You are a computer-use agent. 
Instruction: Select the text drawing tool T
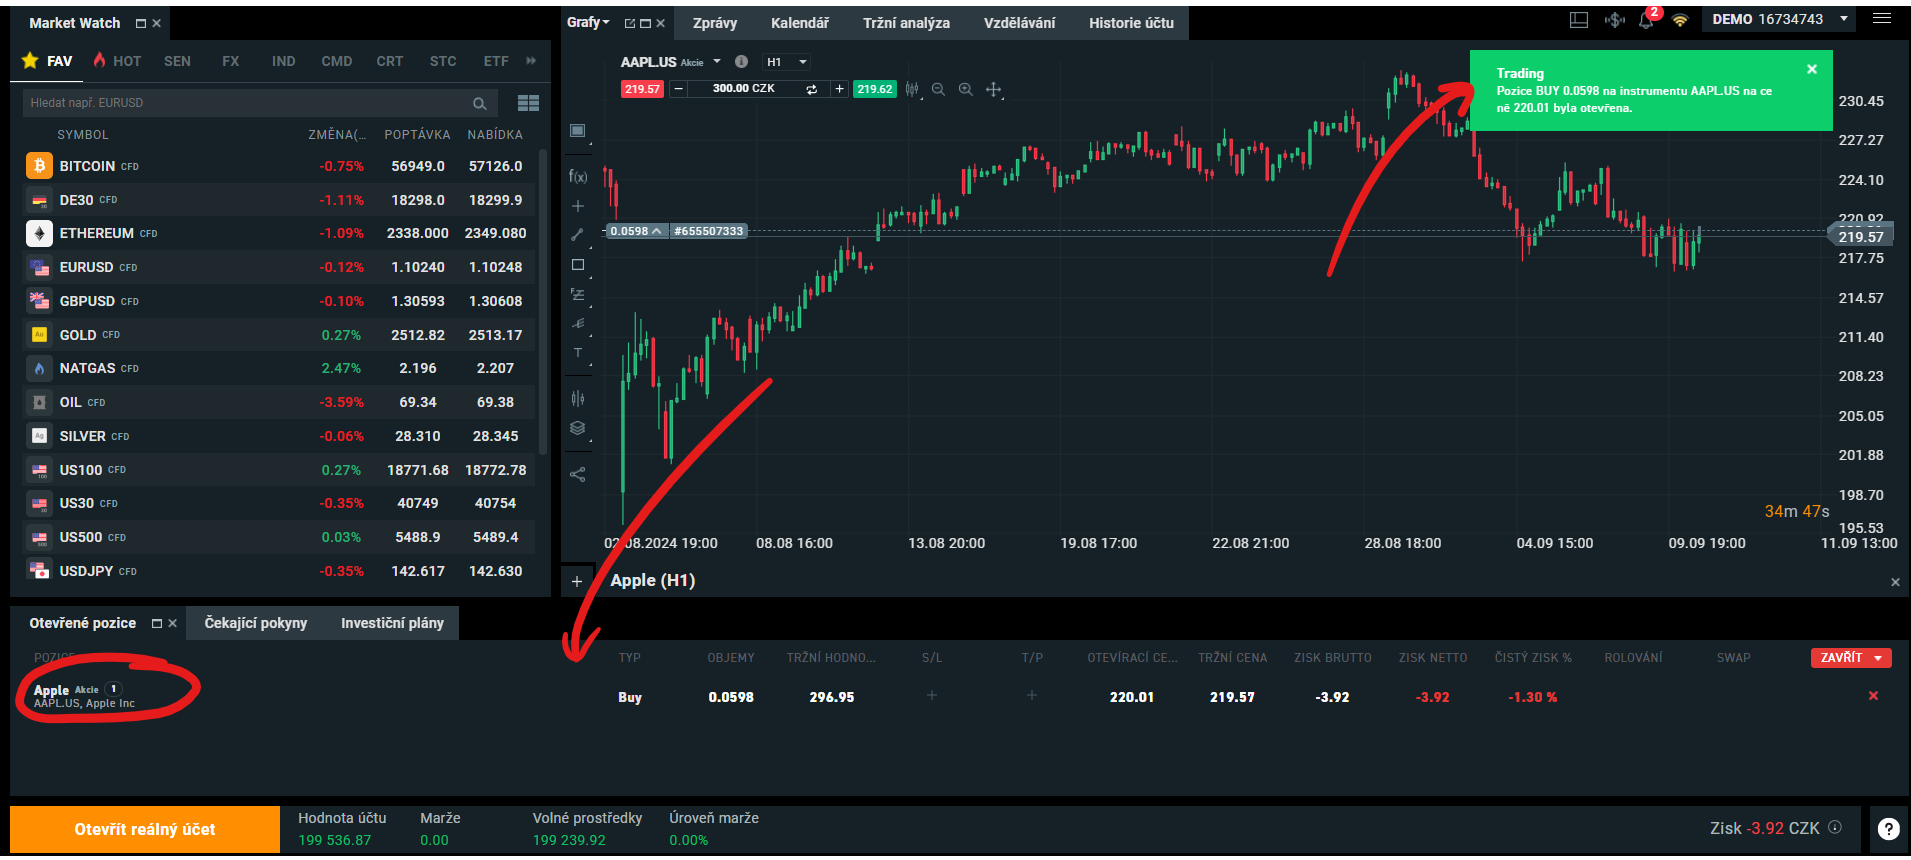click(578, 353)
